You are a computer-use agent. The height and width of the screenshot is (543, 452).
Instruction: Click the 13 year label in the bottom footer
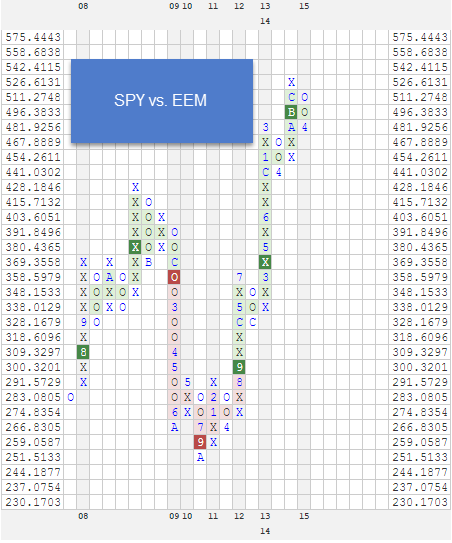265,516
